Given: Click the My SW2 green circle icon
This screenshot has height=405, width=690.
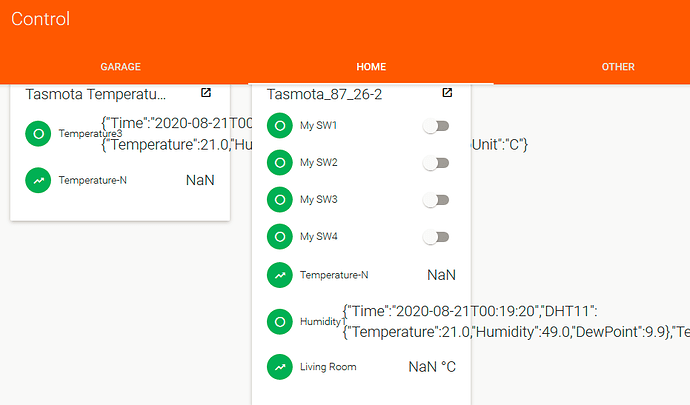Looking at the screenshot, I should (280, 163).
